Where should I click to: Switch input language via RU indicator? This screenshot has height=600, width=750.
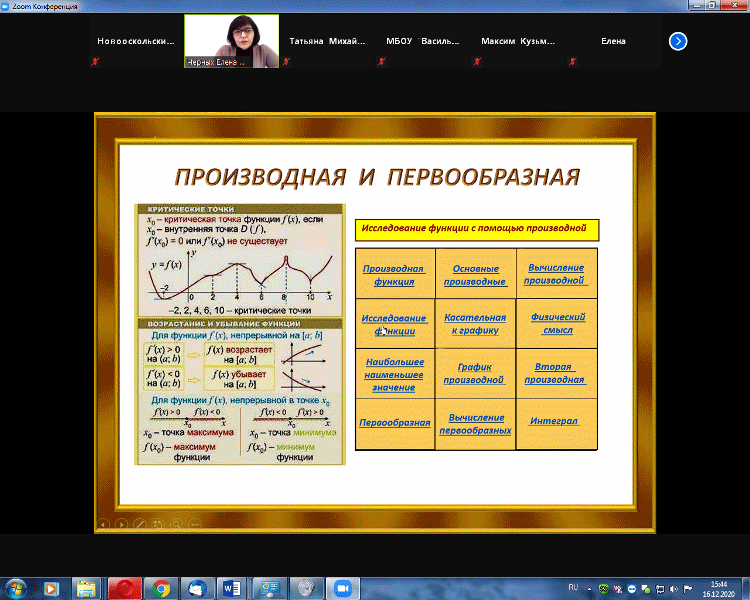click(573, 586)
